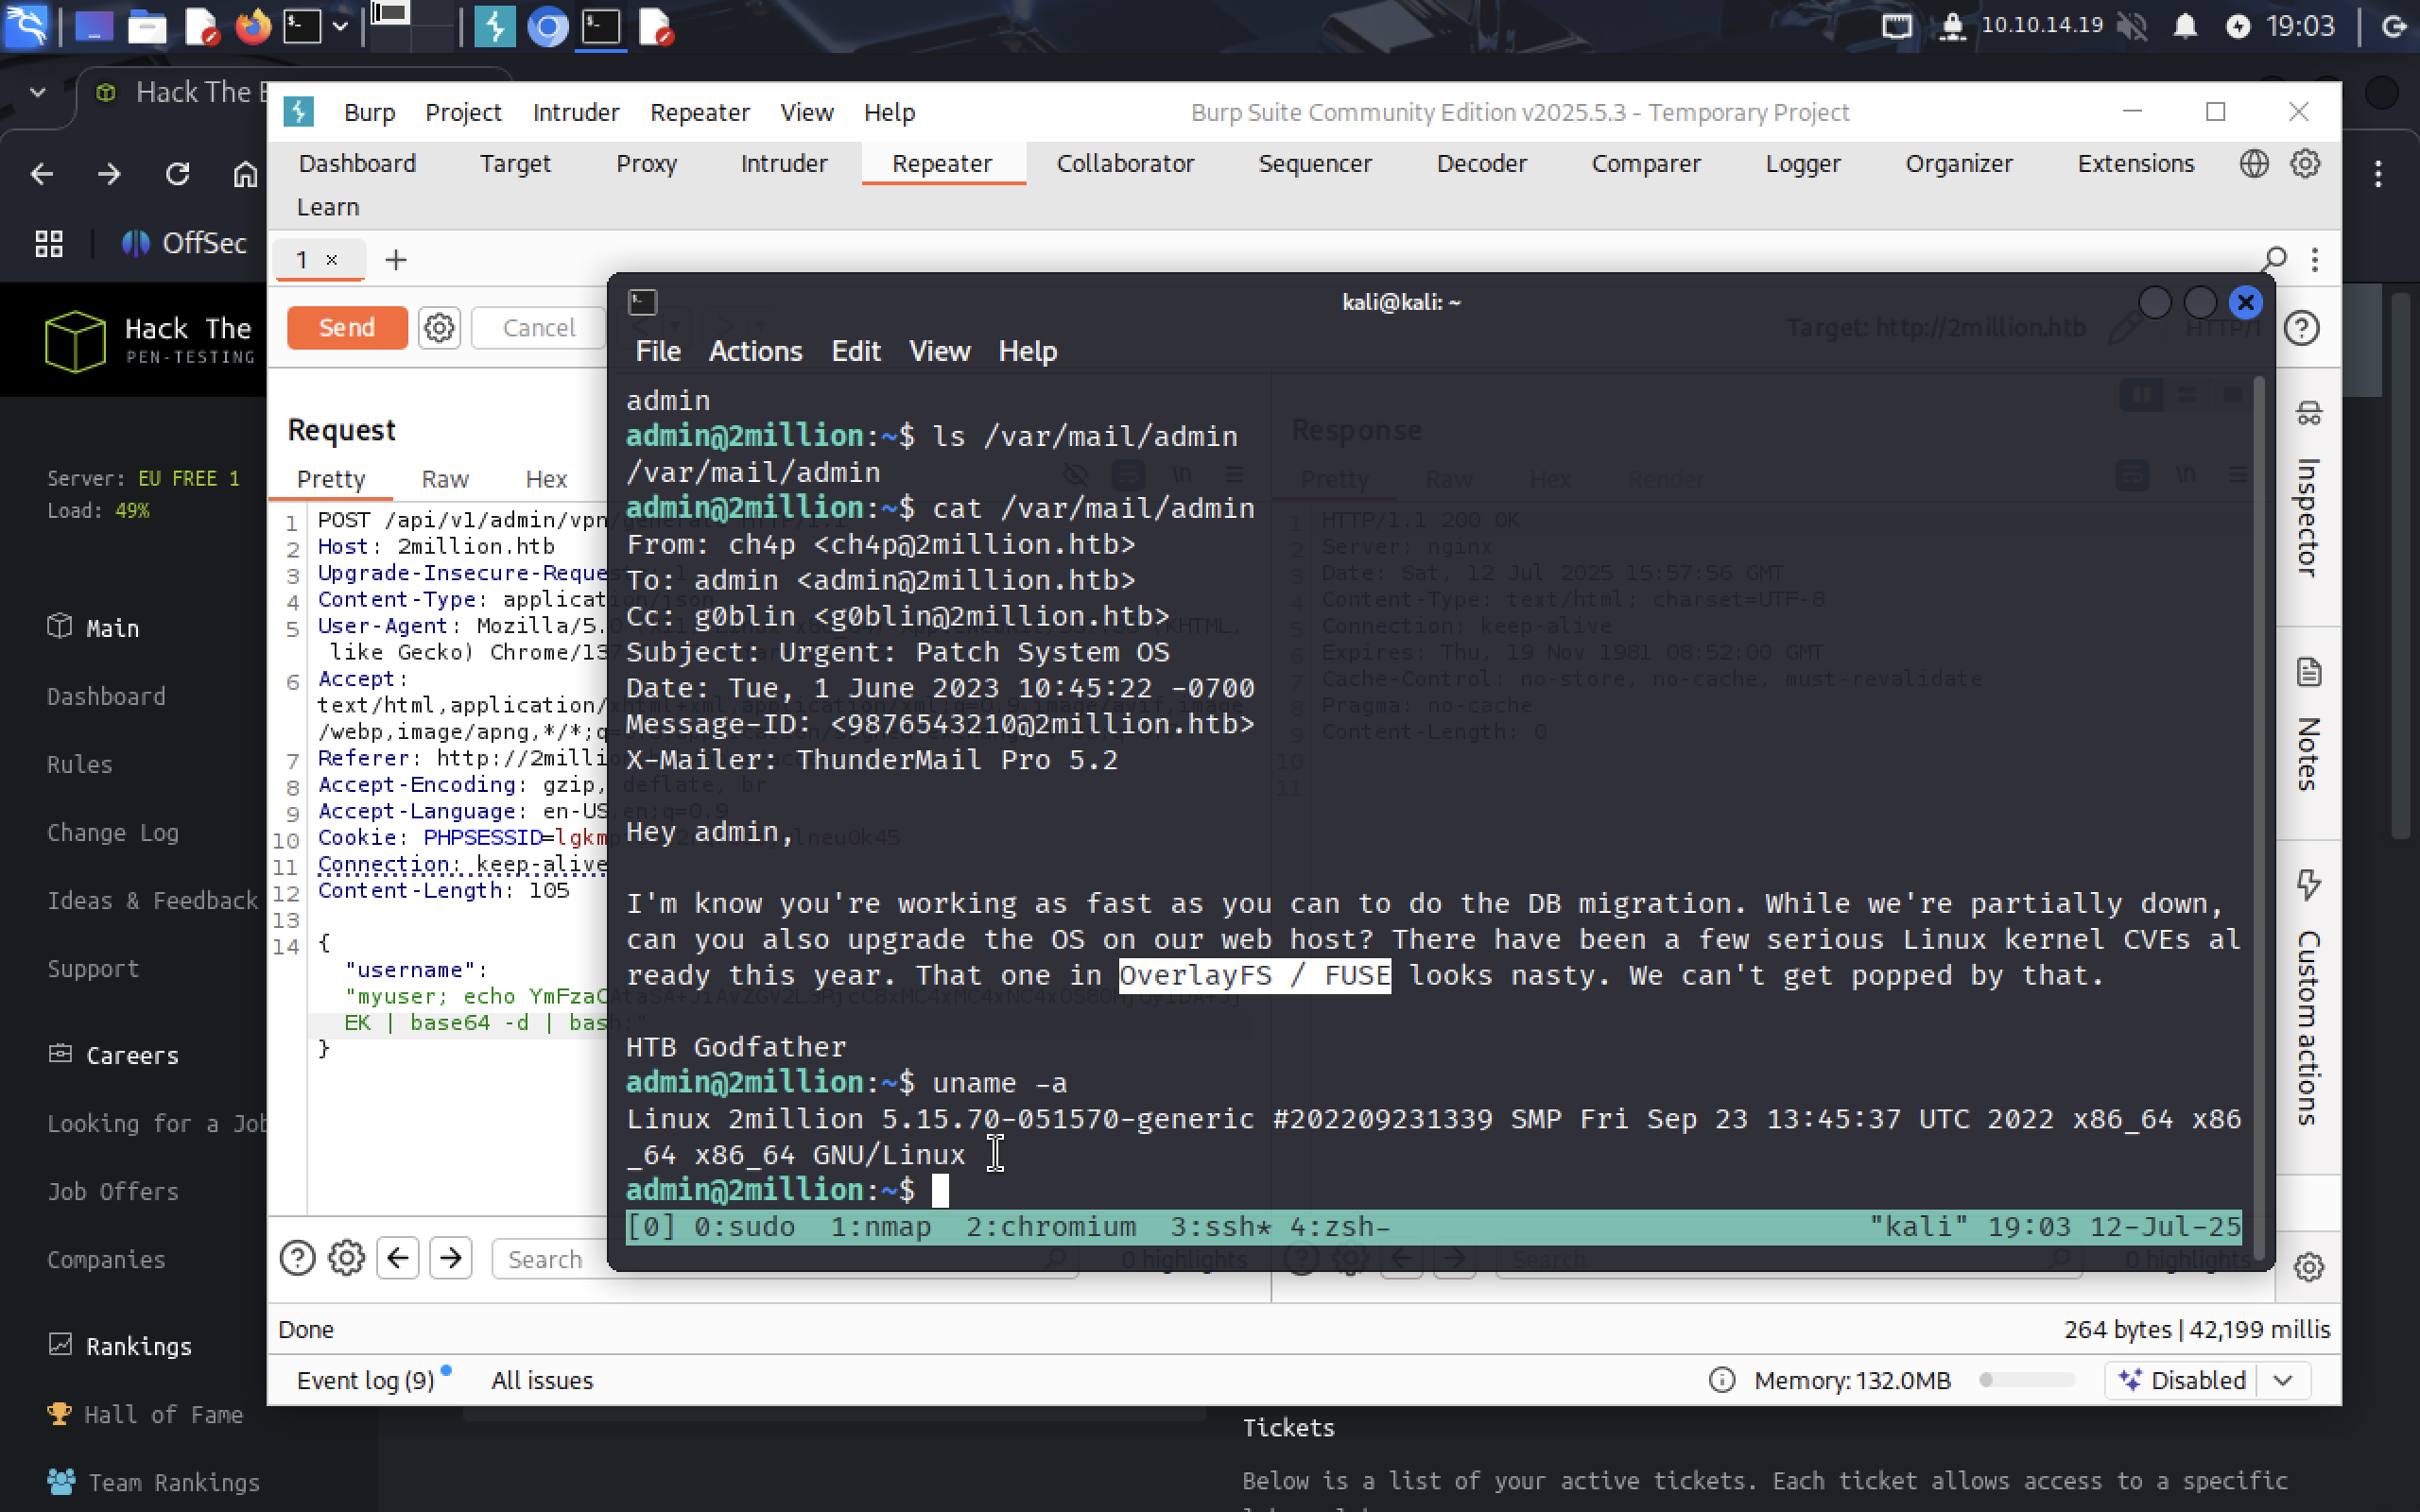Switch to the Collaborator tab
Image resolution: width=2420 pixels, height=1512 pixels.
tap(1125, 163)
